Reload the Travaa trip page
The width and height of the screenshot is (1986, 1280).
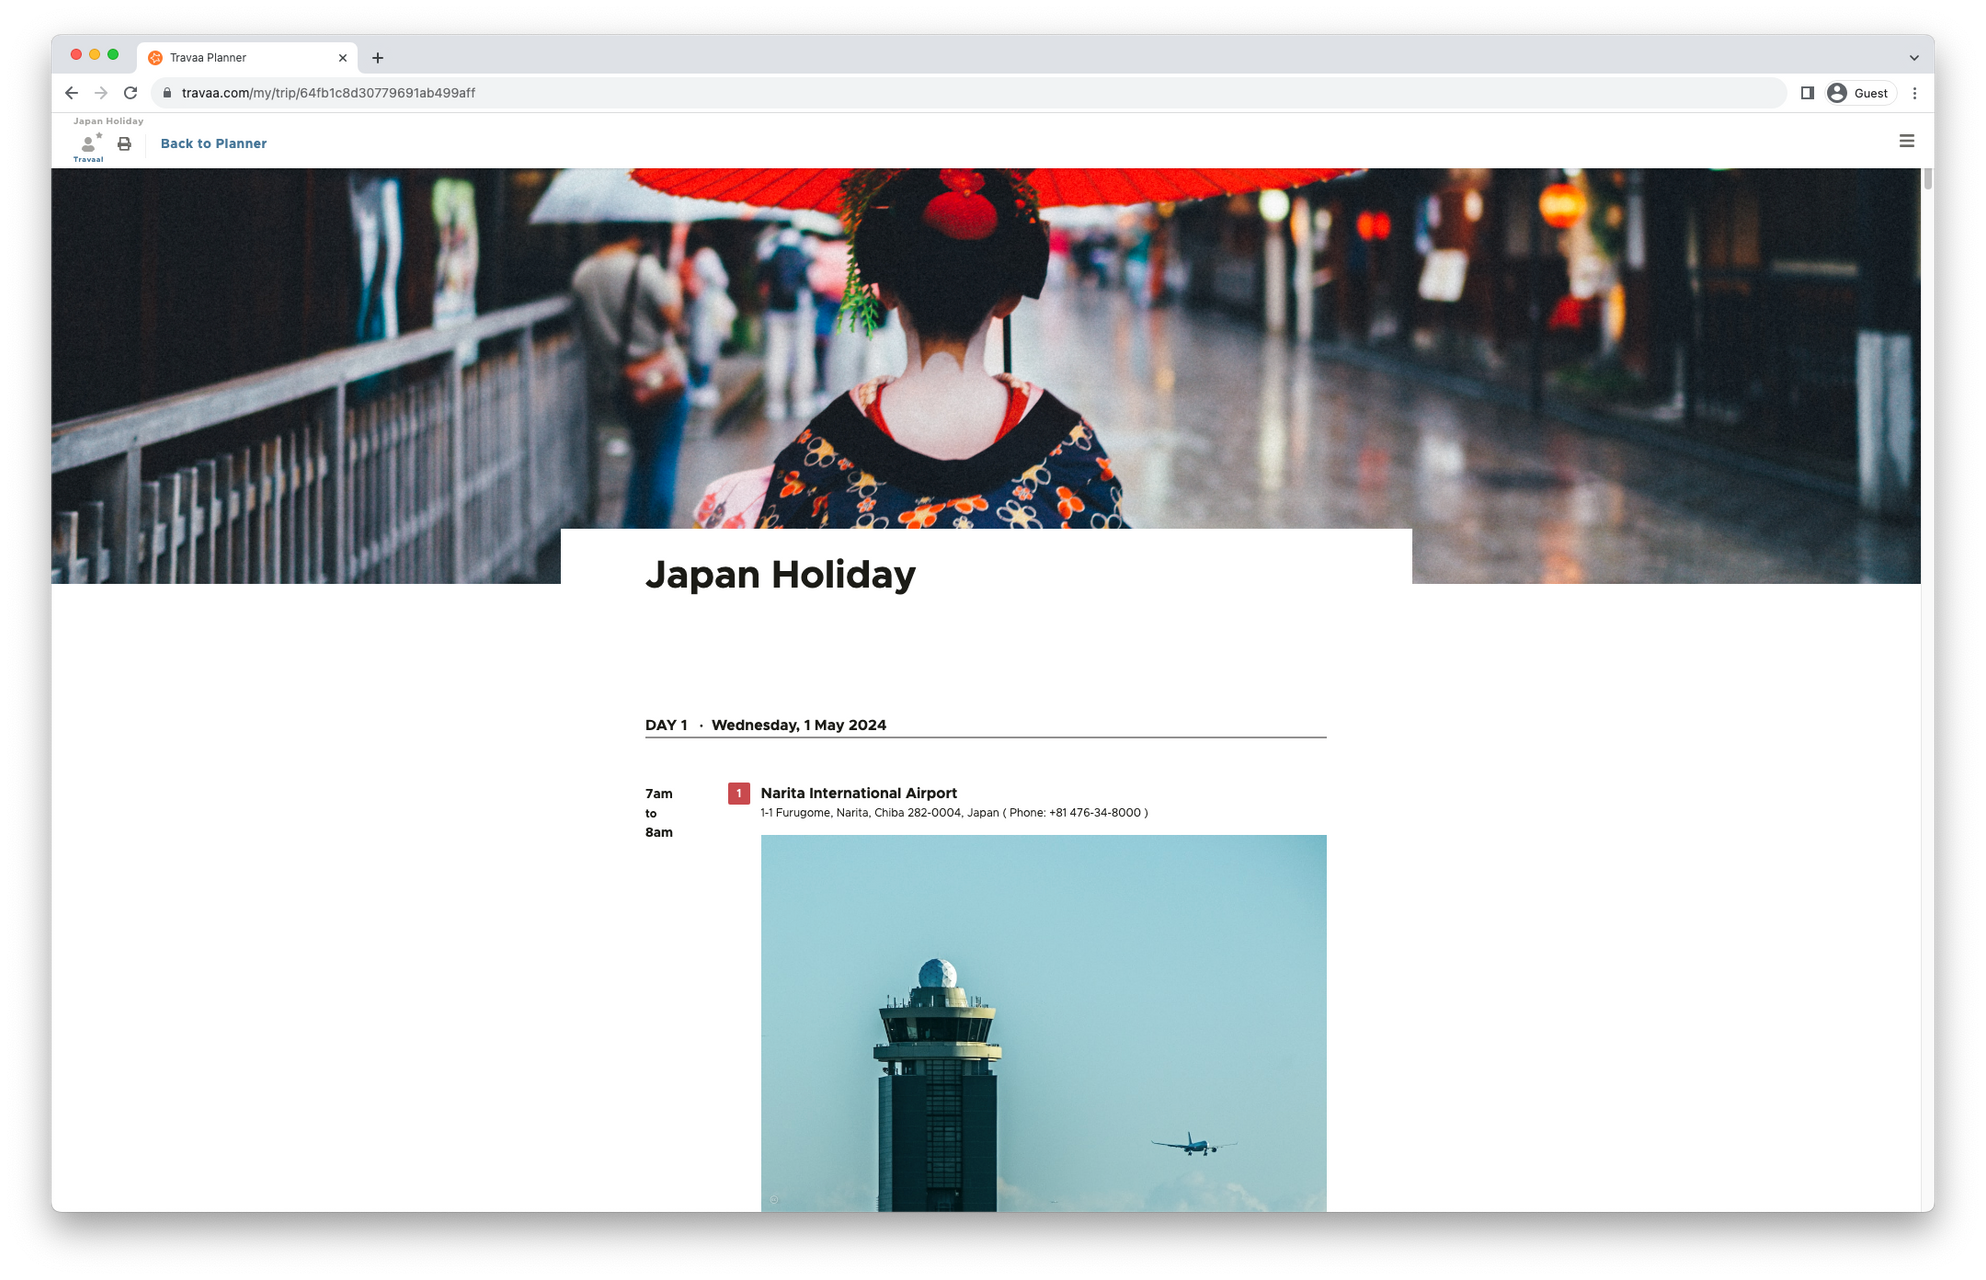[130, 93]
